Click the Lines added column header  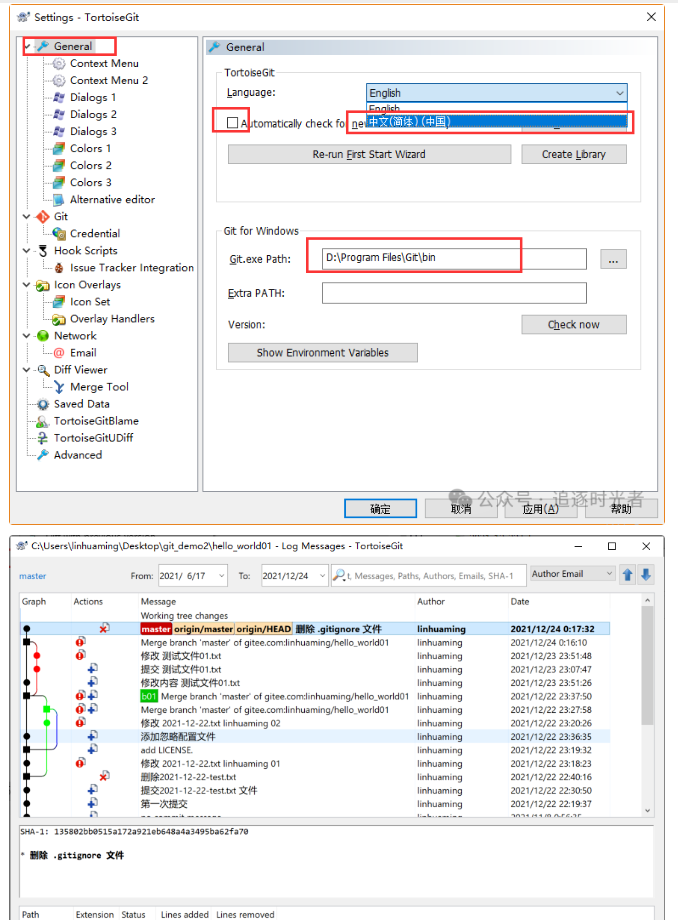[x=185, y=914]
